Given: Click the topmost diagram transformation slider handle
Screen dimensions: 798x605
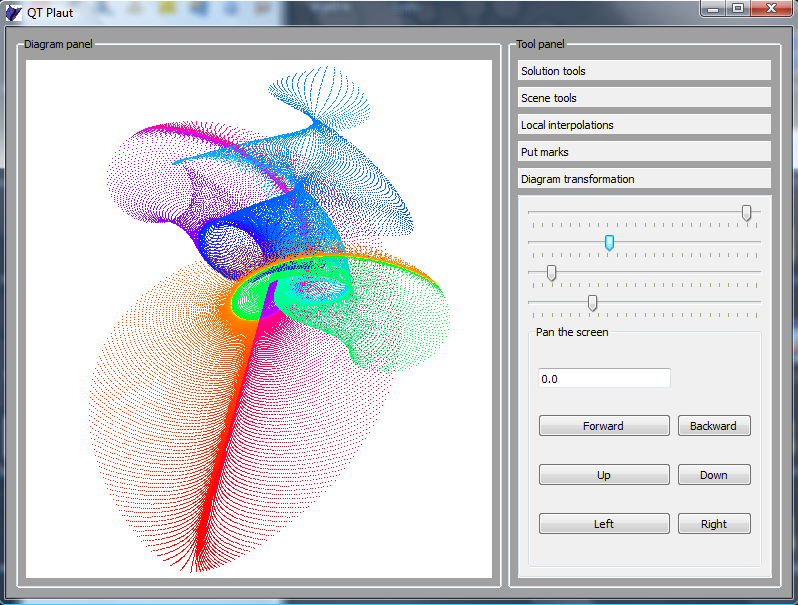Looking at the screenshot, I should (747, 212).
